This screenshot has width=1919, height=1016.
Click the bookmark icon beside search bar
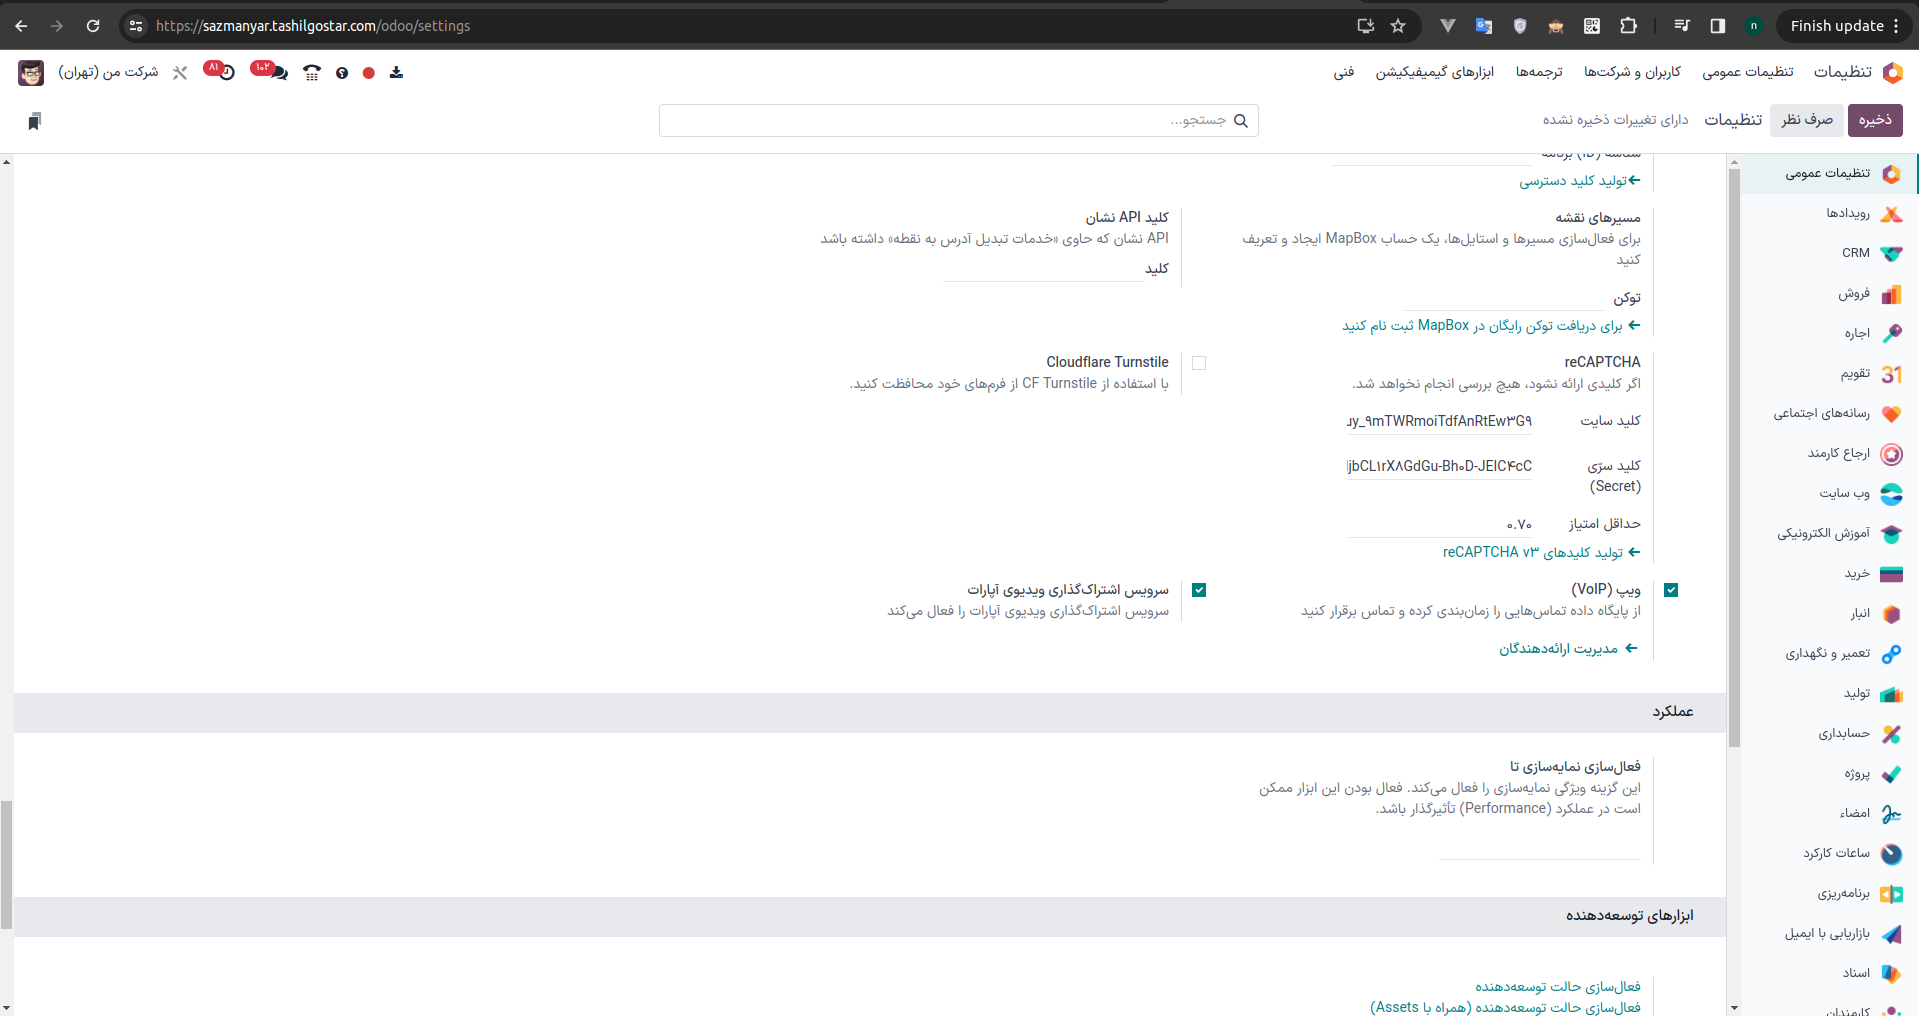click(x=35, y=121)
